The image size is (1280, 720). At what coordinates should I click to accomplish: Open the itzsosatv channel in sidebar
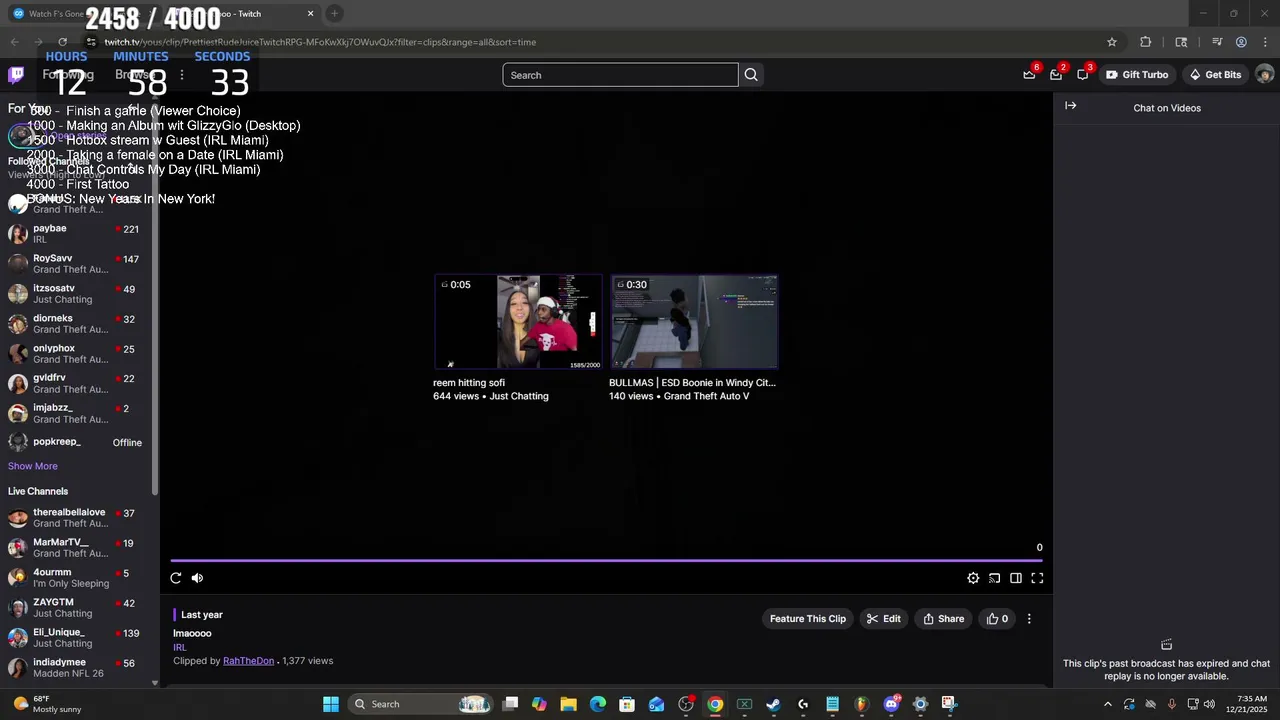click(x=78, y=294)
